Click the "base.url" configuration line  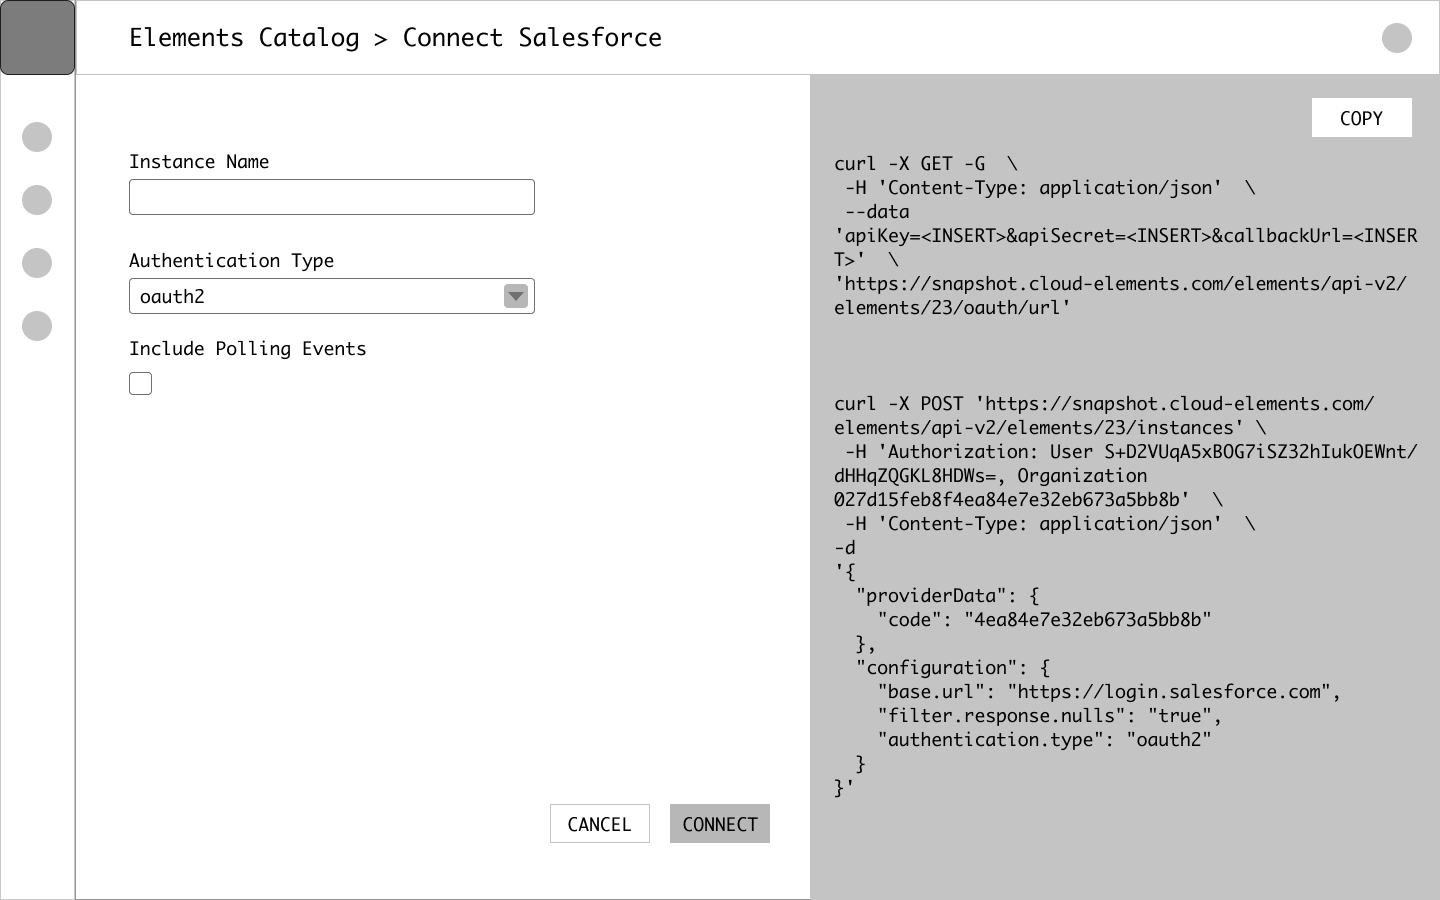coord(1109,692)
